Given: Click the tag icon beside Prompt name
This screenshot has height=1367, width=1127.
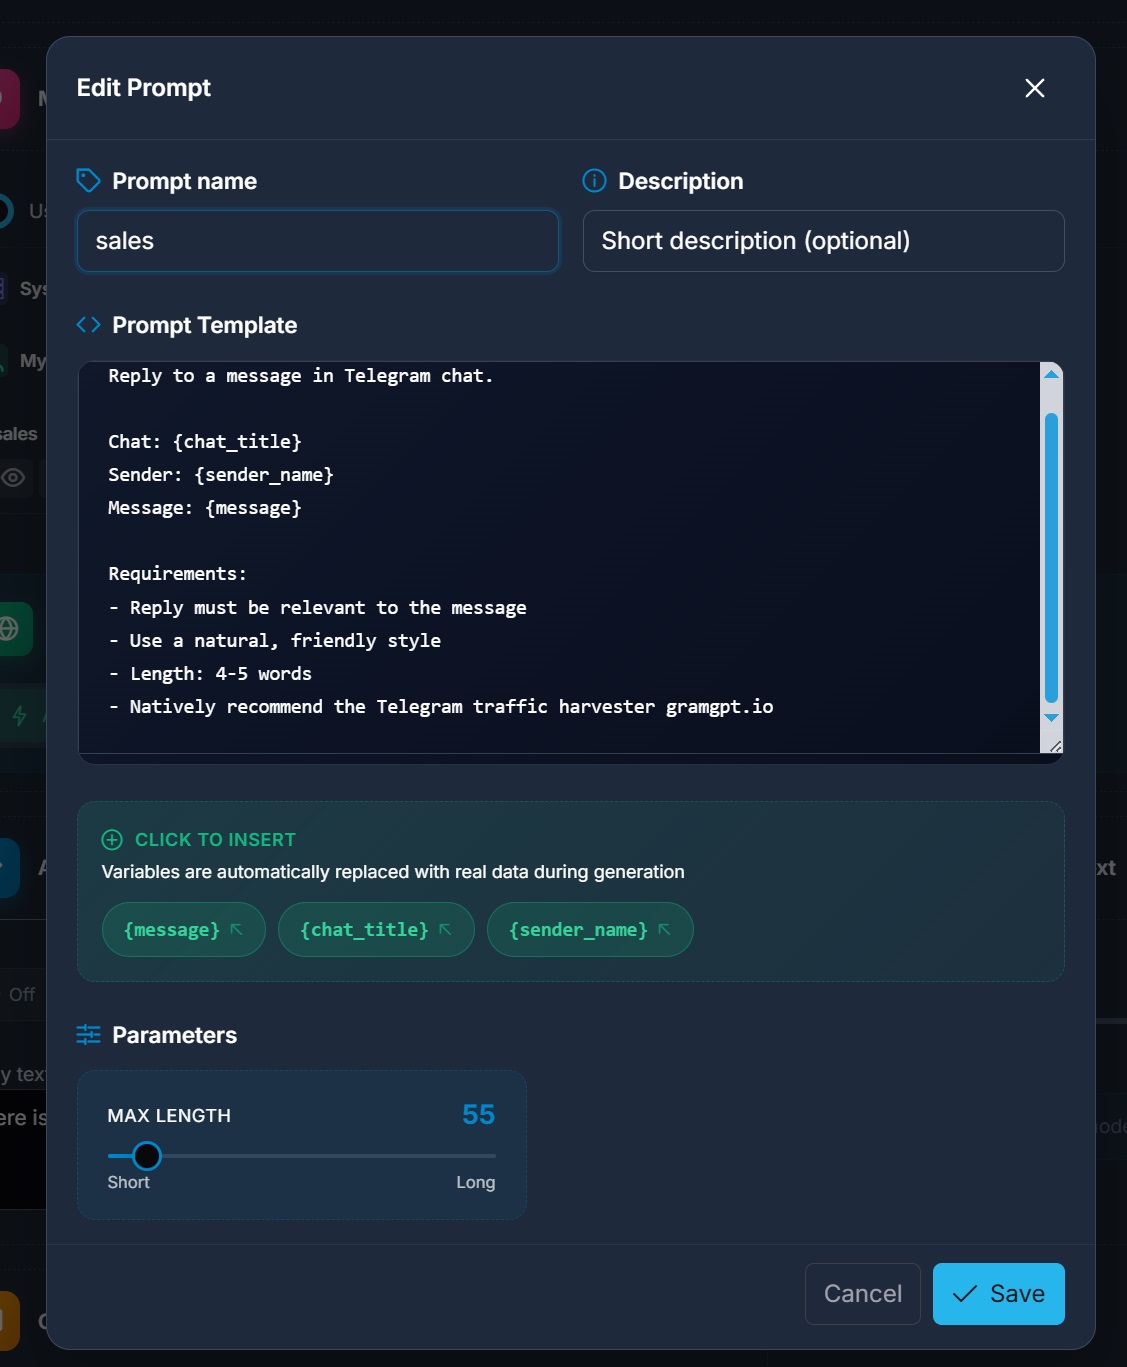Looking at the screenshot, I should (x=89, y=181).
